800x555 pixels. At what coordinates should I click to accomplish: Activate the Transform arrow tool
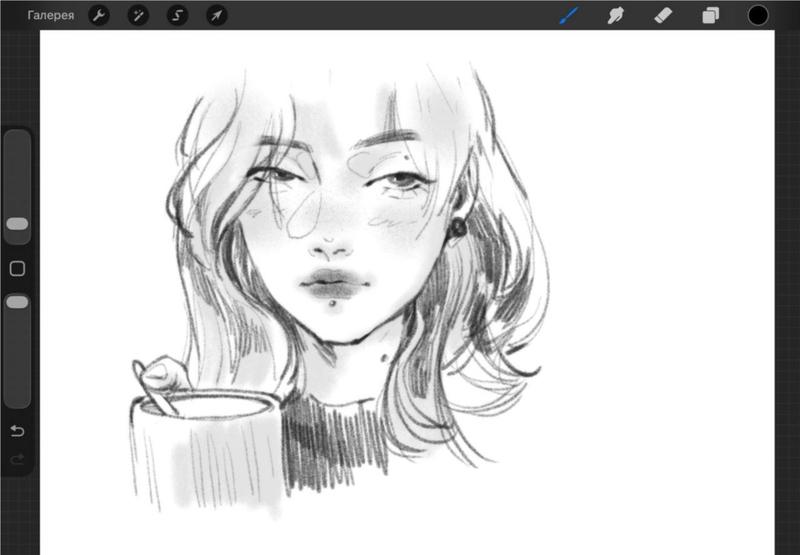tap(217, 15)
